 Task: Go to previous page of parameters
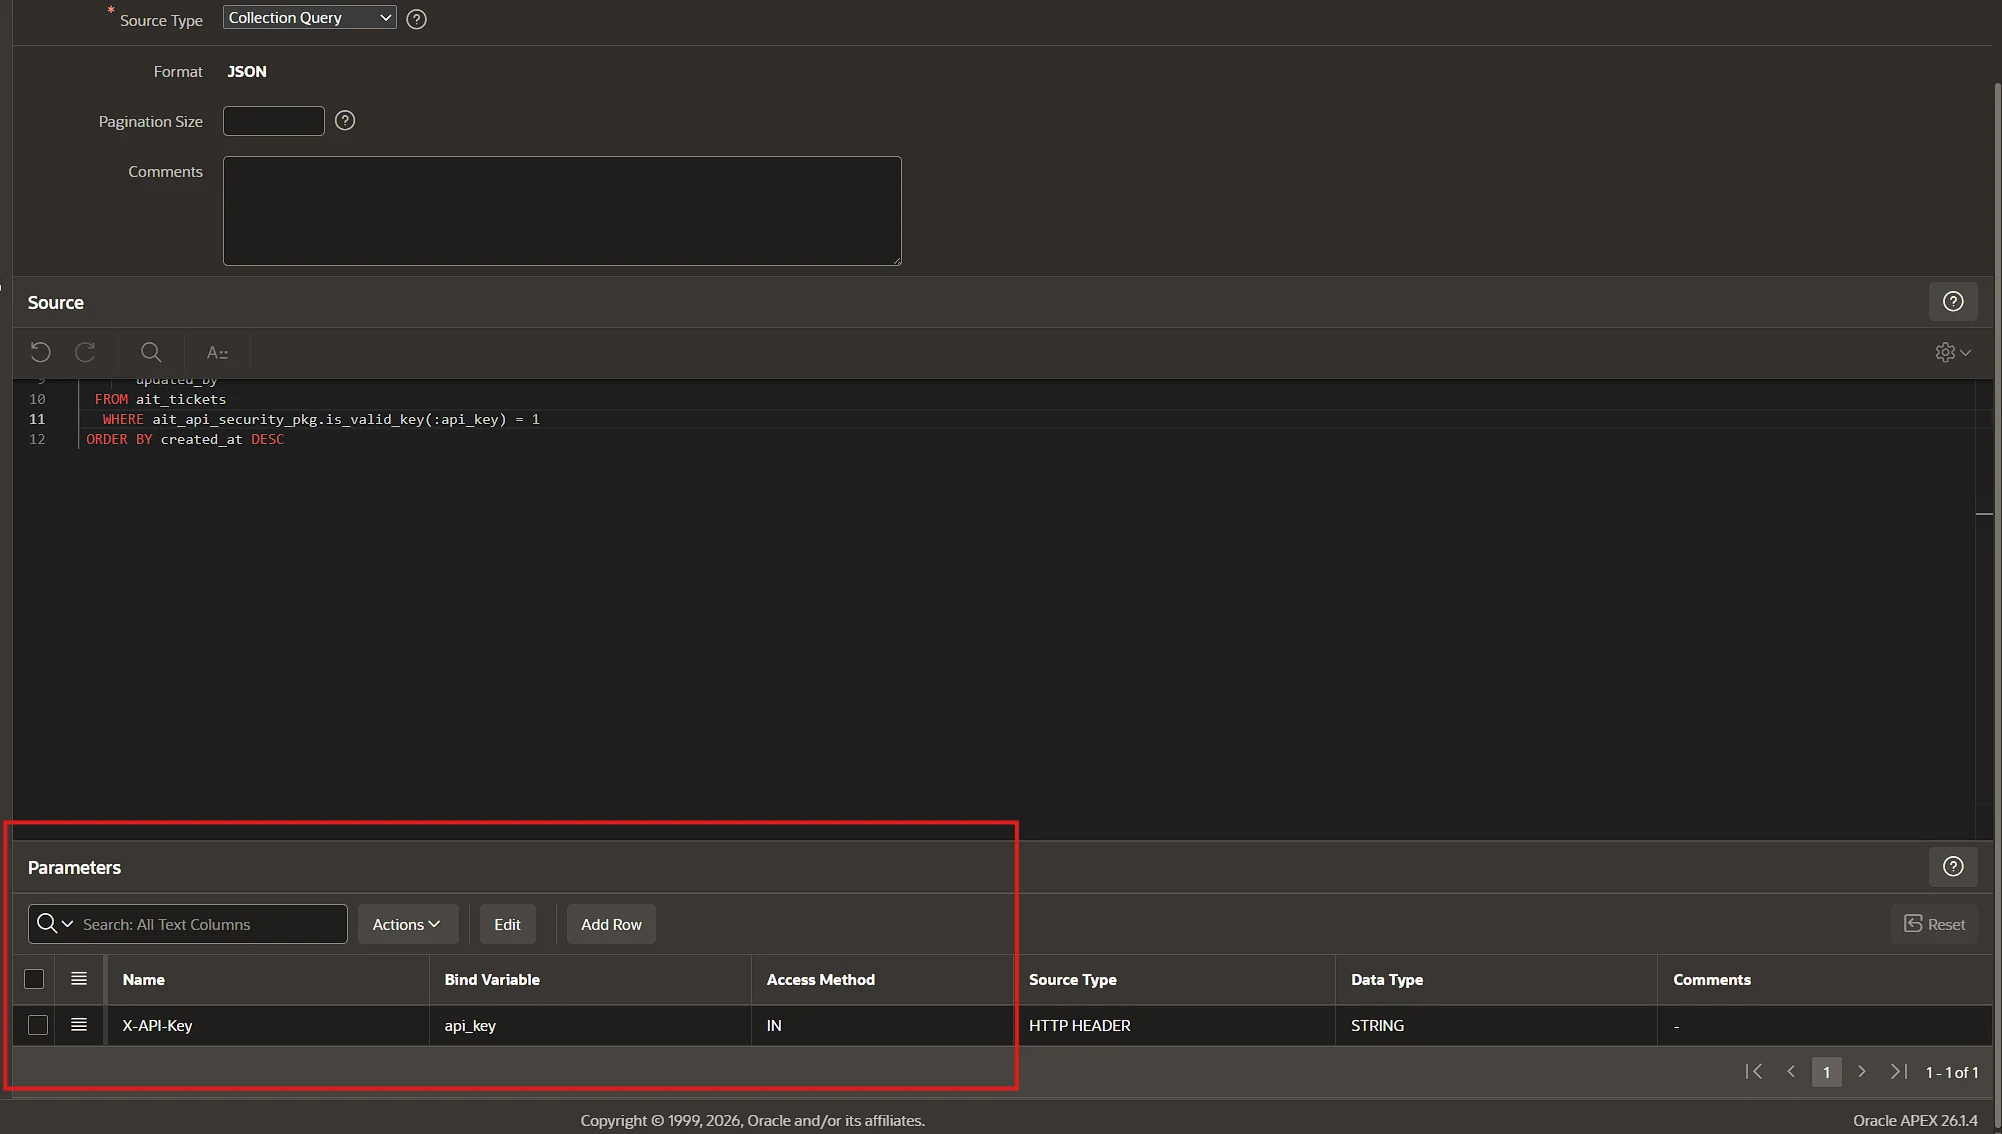pyautogui.click(x=1791, y=1072)
